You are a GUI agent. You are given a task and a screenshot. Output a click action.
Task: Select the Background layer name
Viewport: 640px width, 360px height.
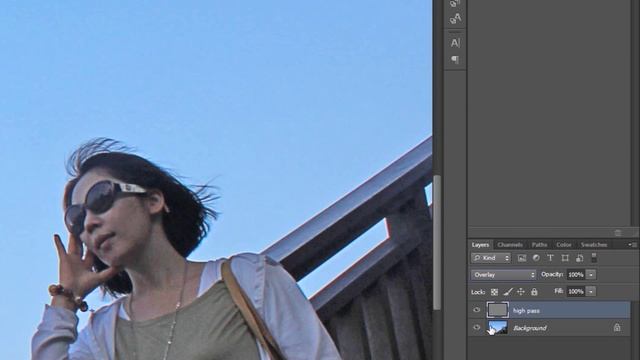529,328
